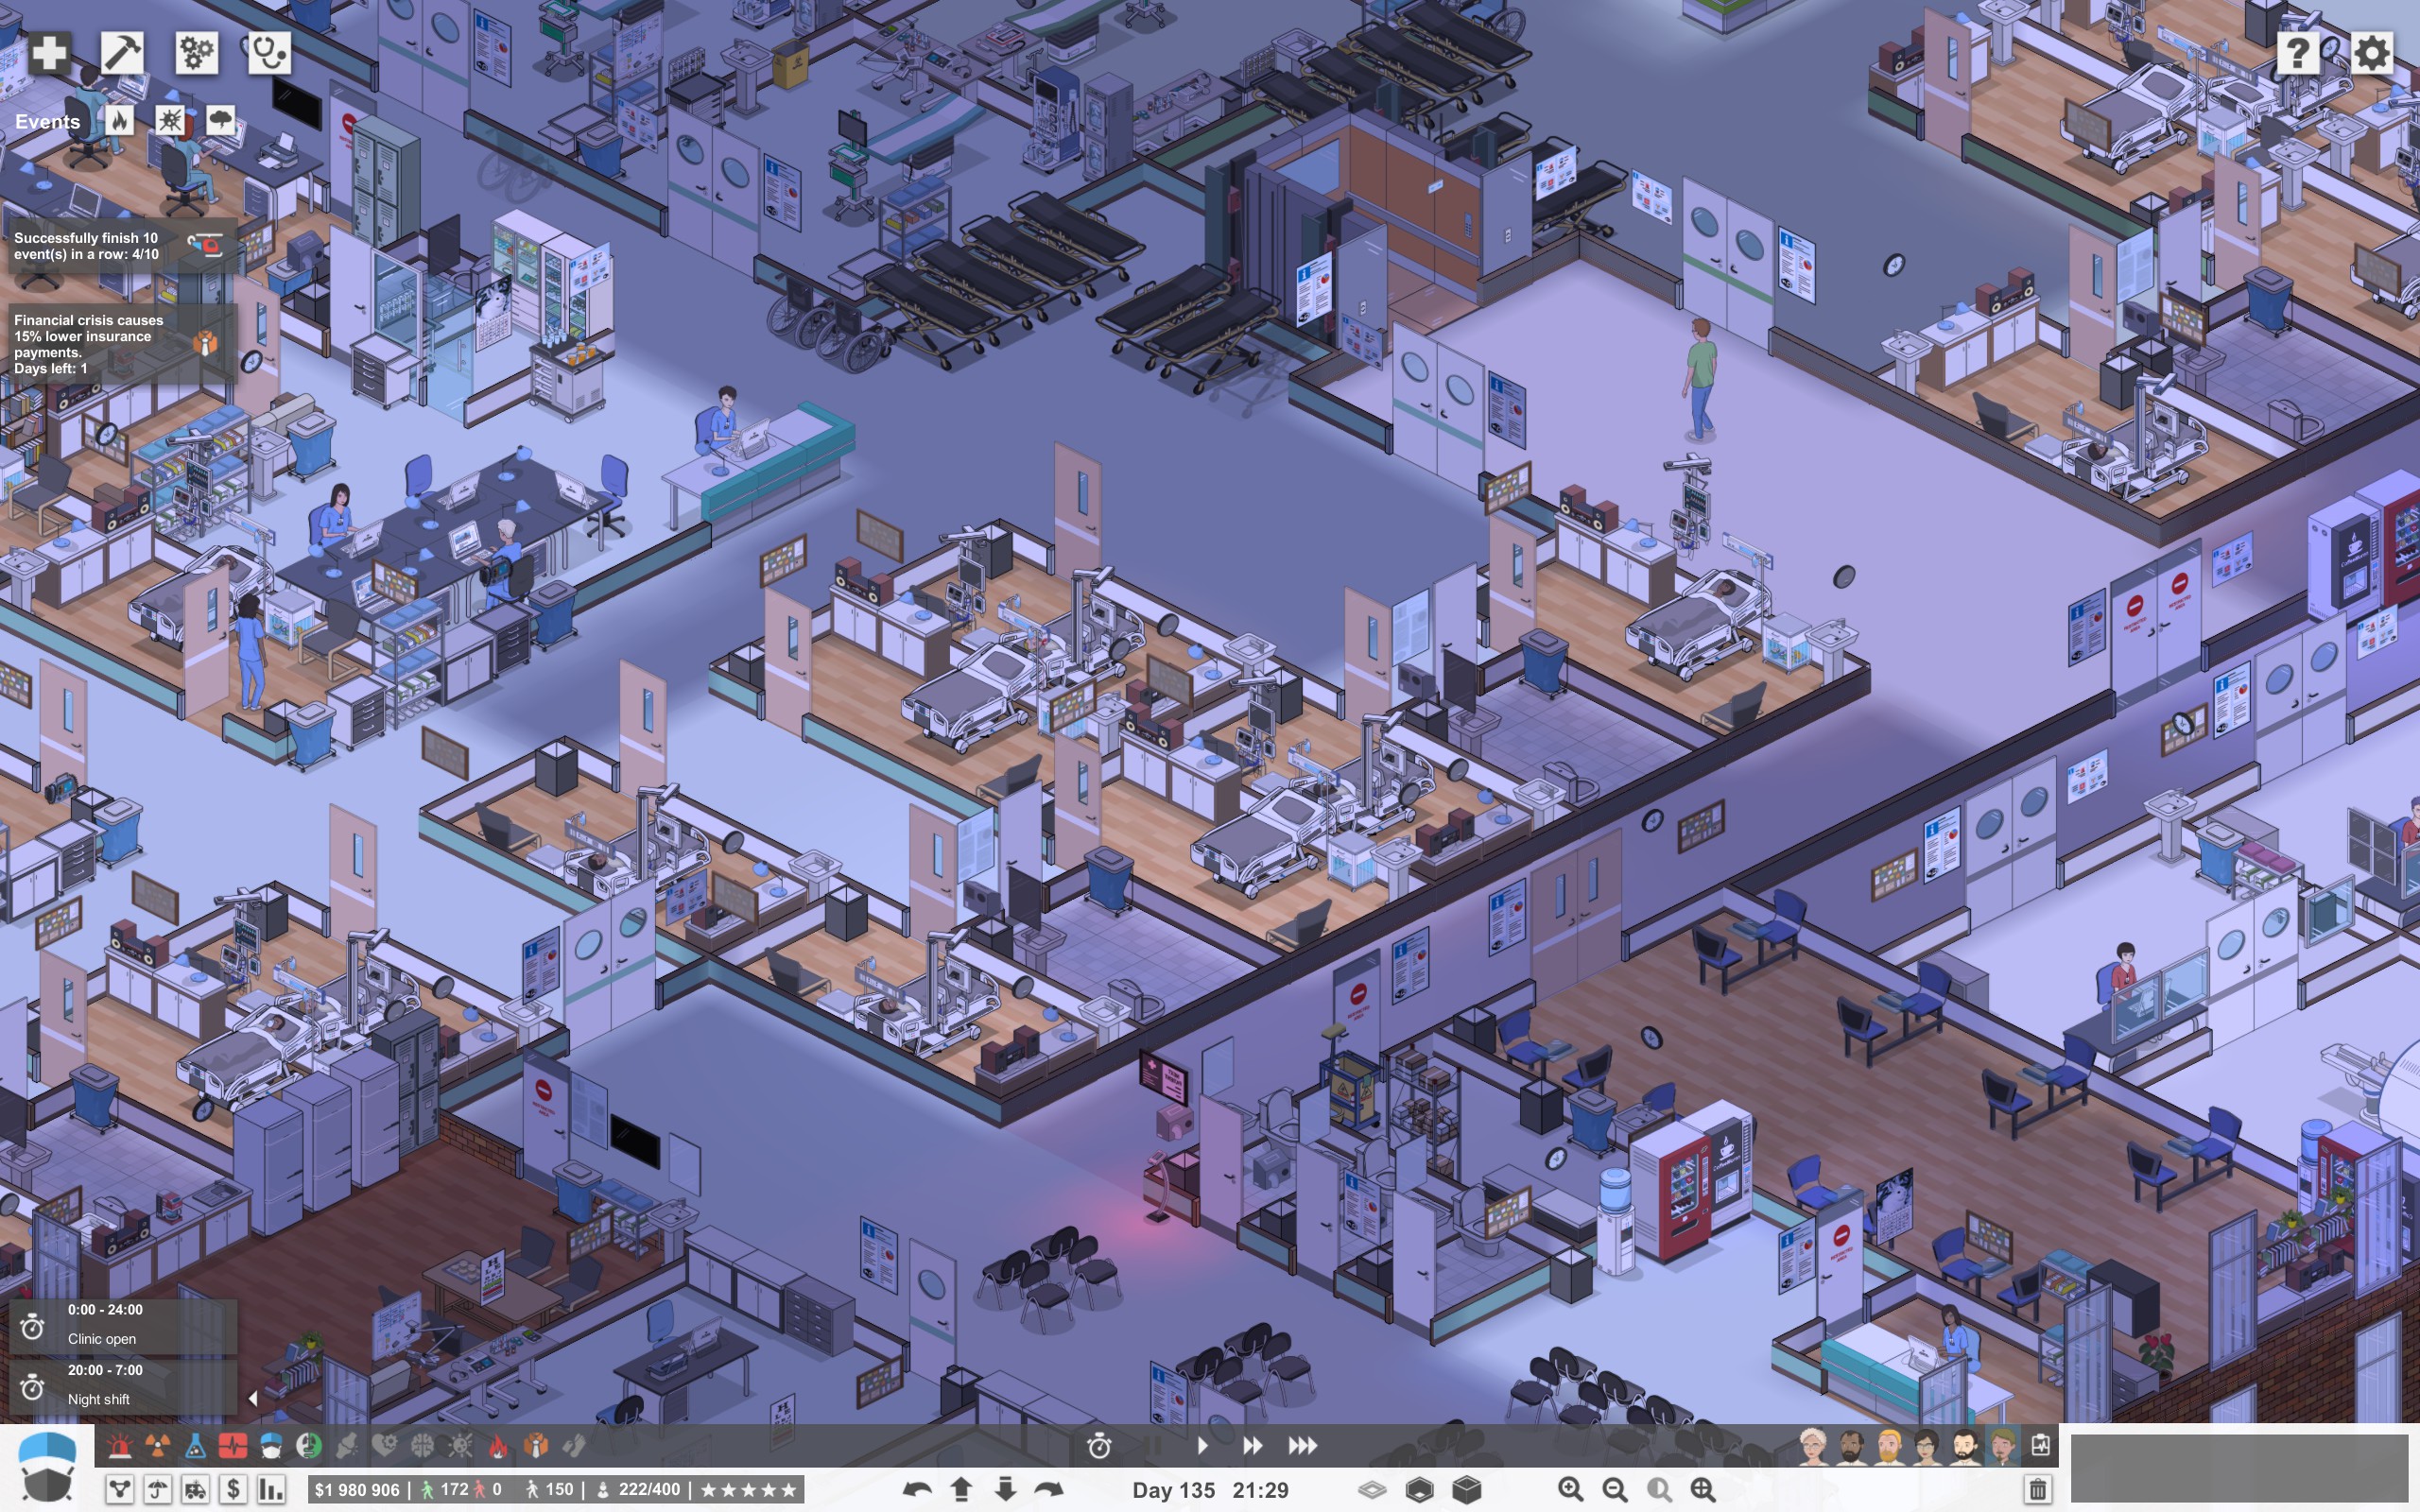Open the hammer build mode

tap(122, 52)
